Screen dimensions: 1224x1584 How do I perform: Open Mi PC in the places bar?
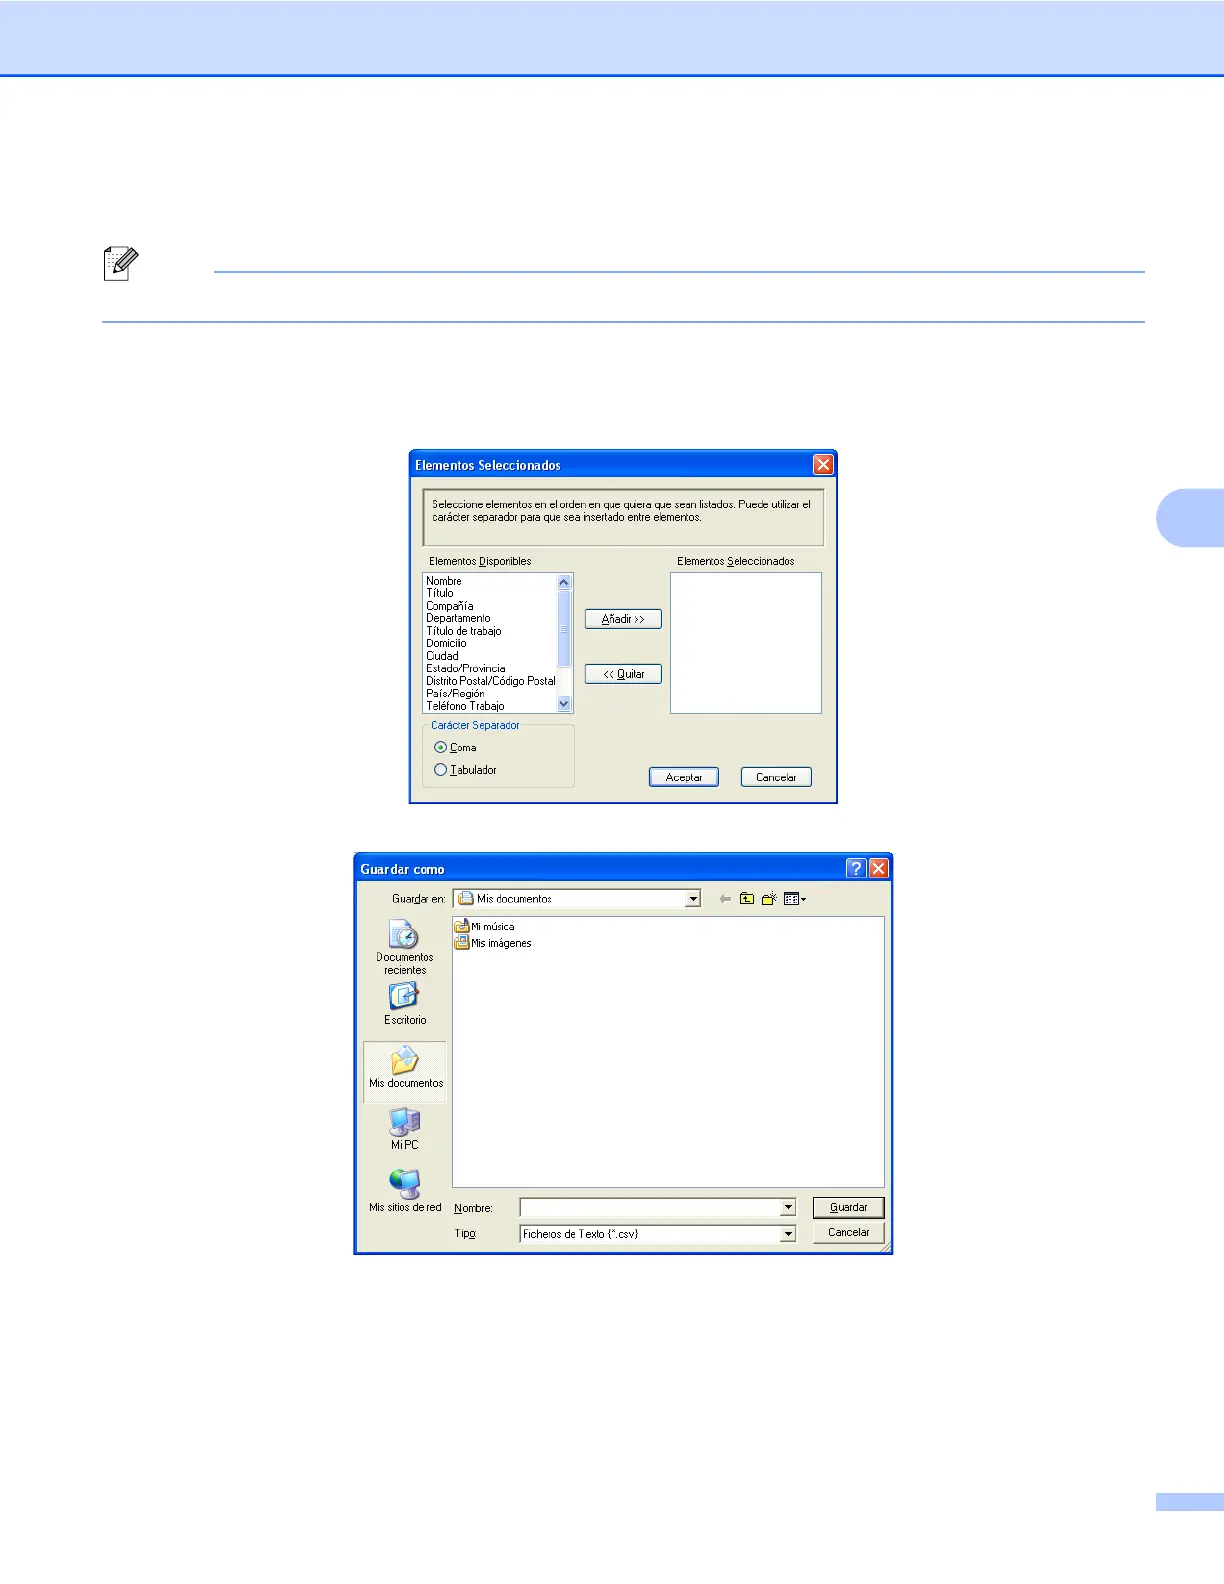click(405, 1129)
